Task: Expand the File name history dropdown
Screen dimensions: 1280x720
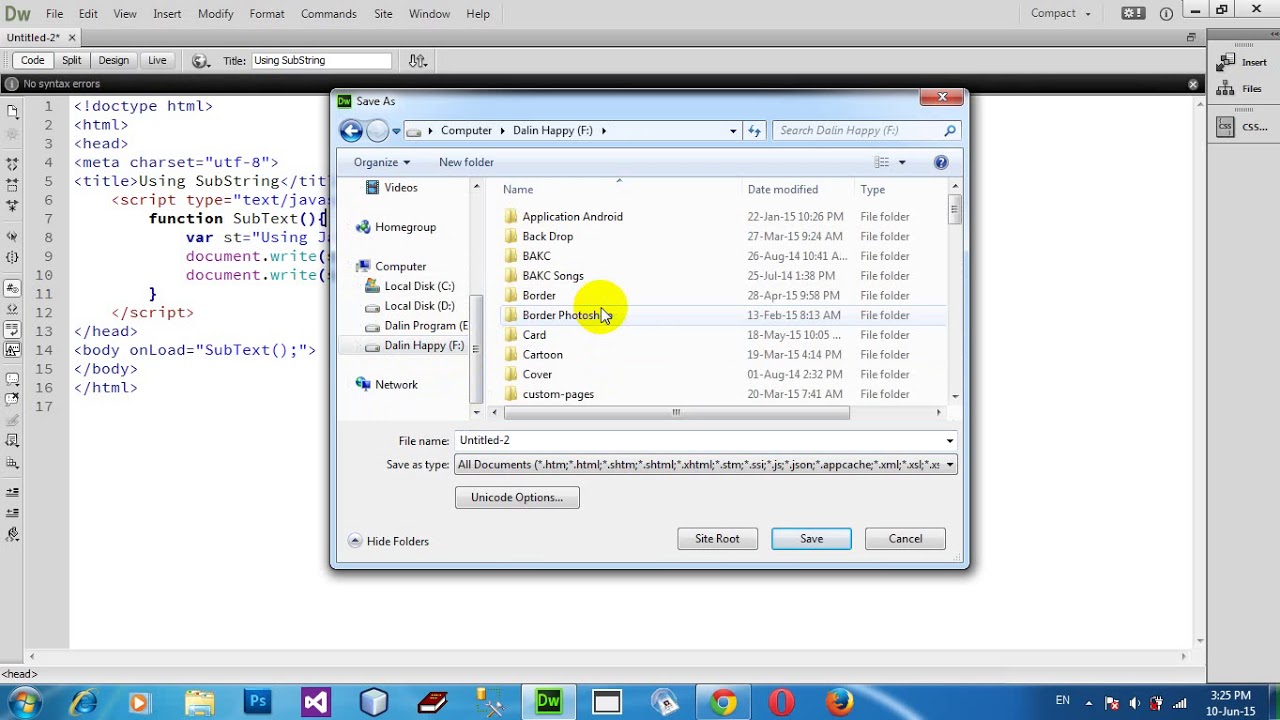Action: 949,441
